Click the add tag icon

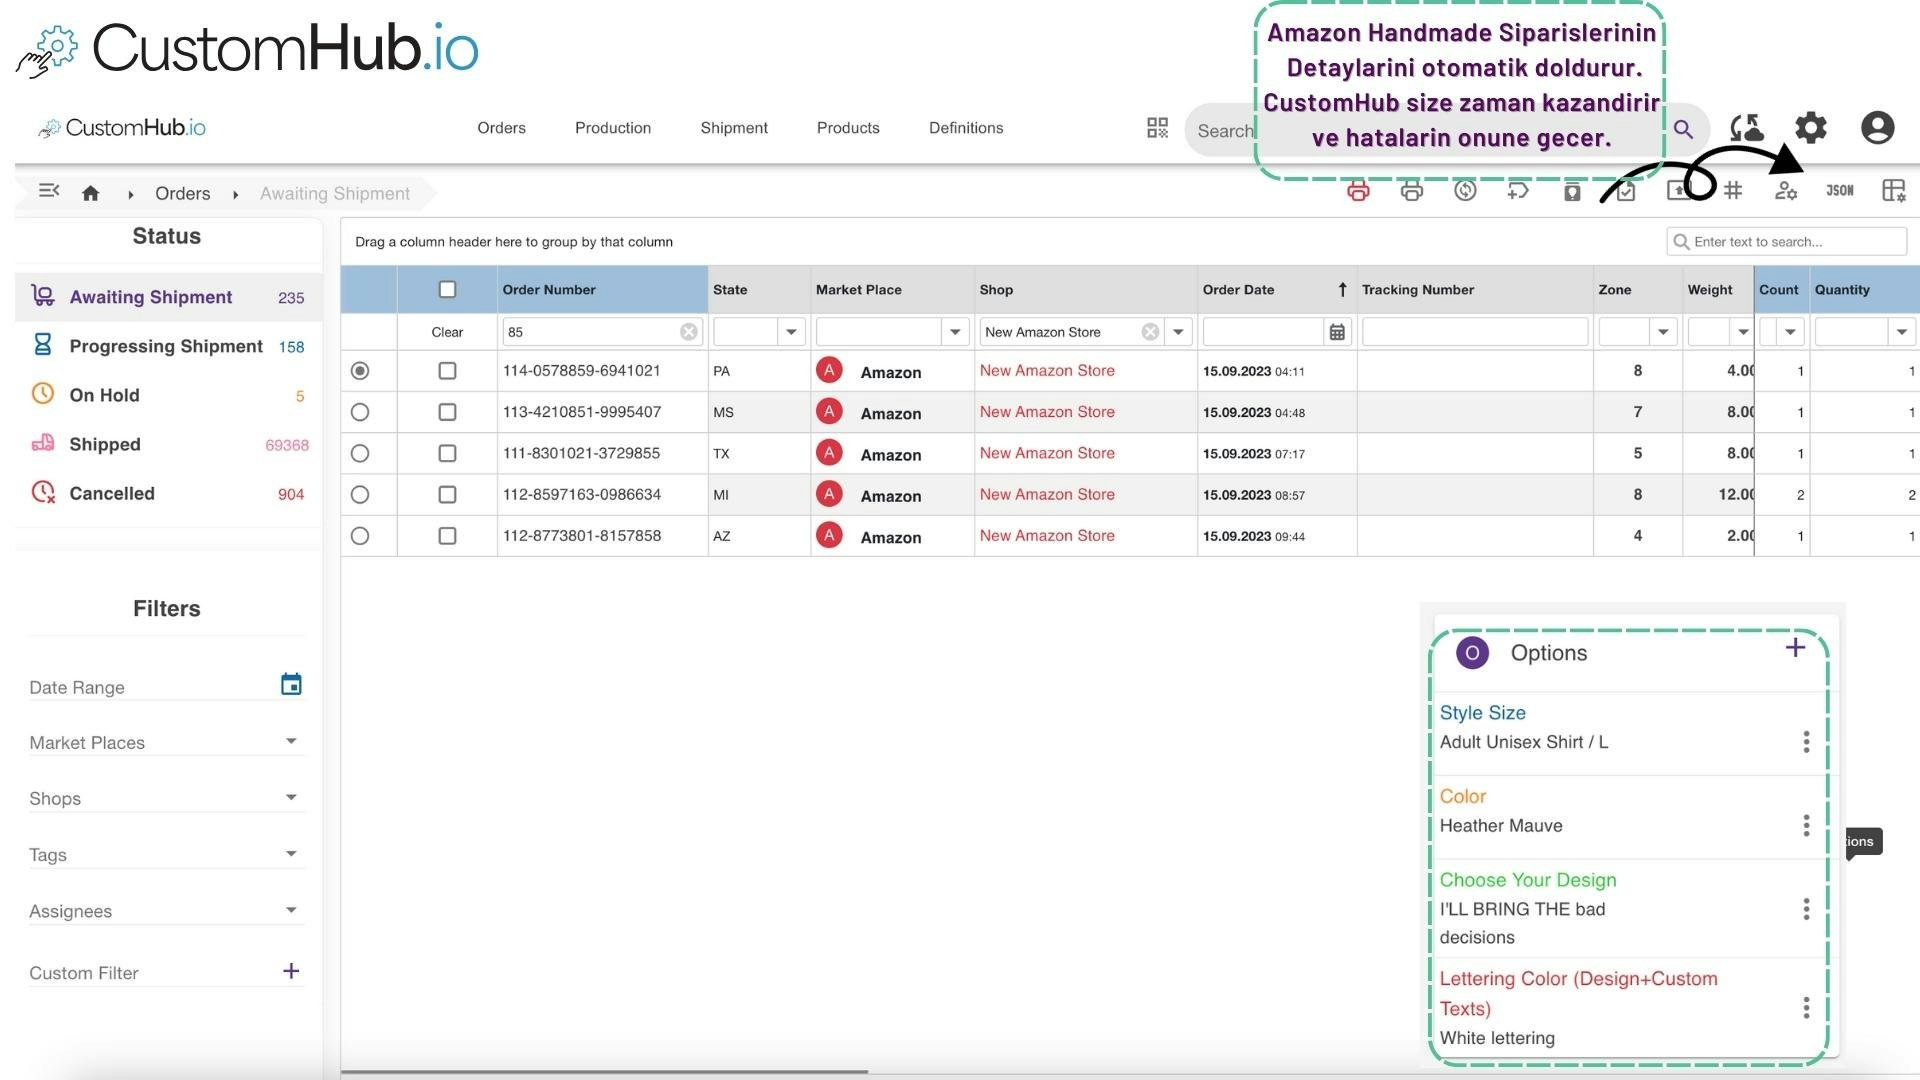[1518, 190]
